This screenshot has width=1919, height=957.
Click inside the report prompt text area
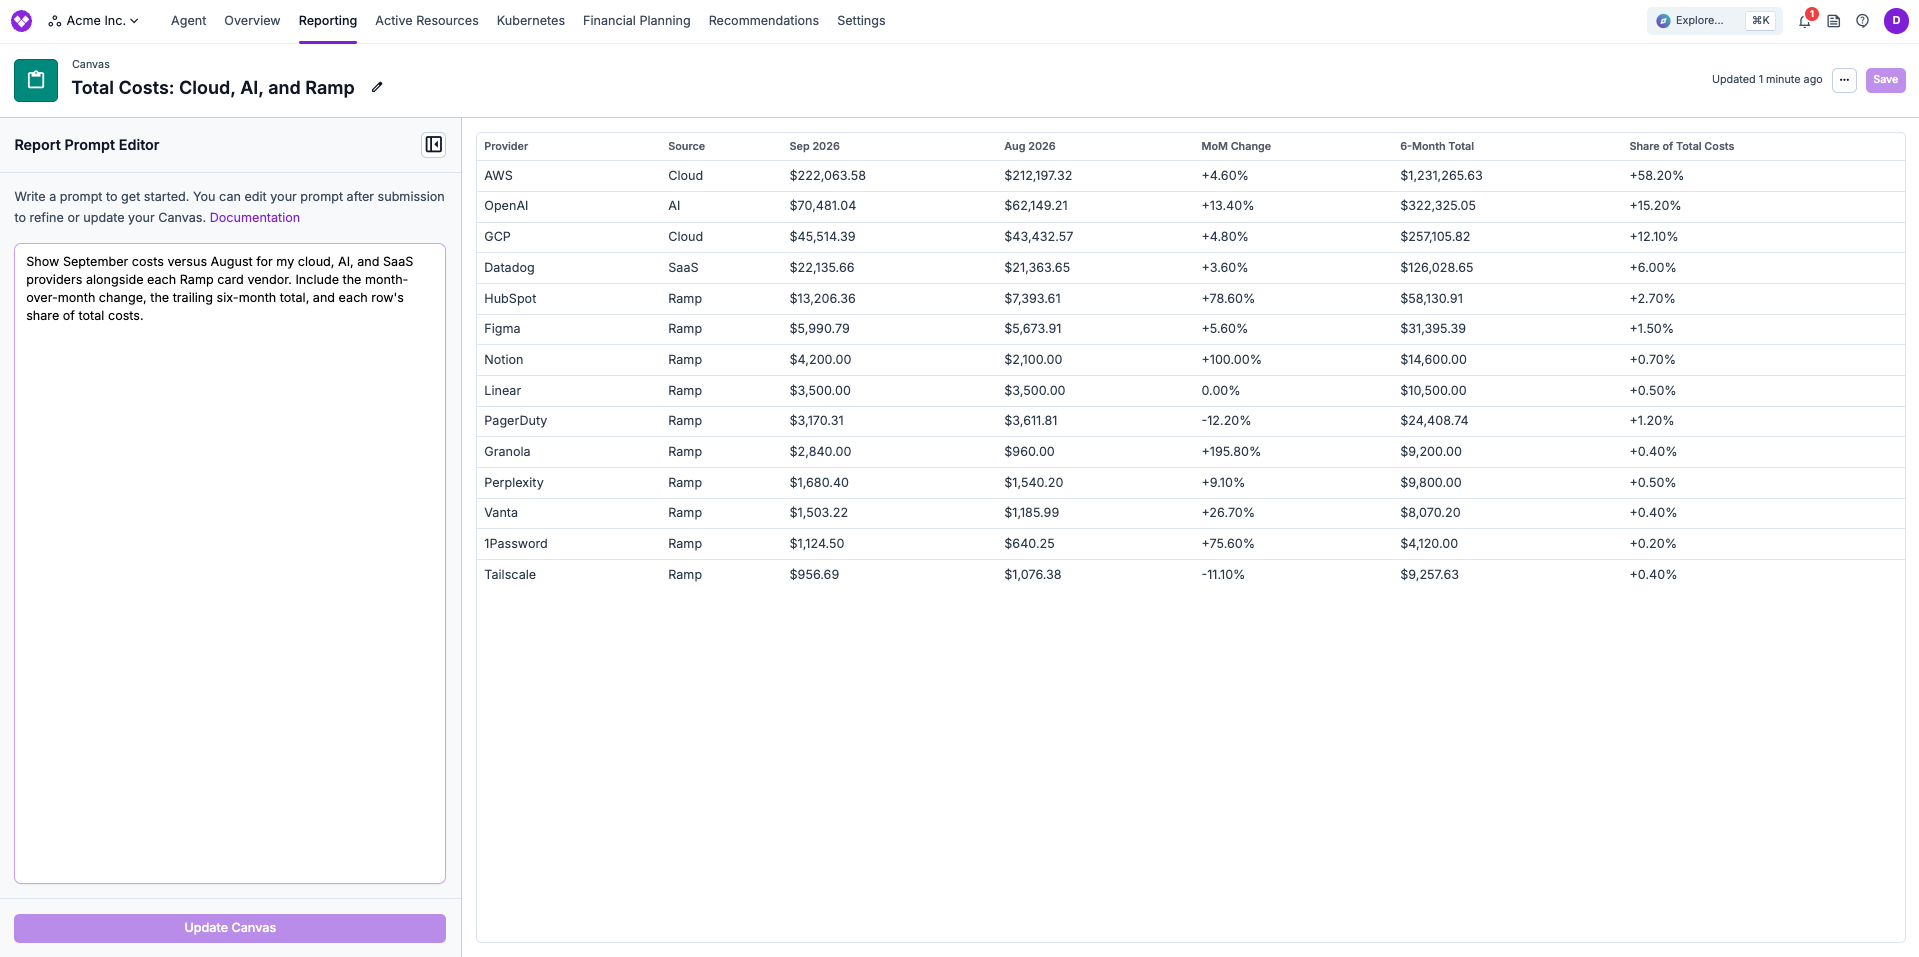230,563
